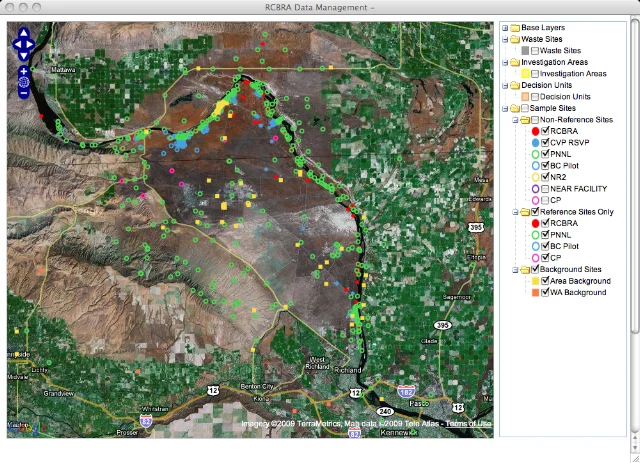Collapse the Waste Sites tree node

pyautogui.click(x=505, y=40)
